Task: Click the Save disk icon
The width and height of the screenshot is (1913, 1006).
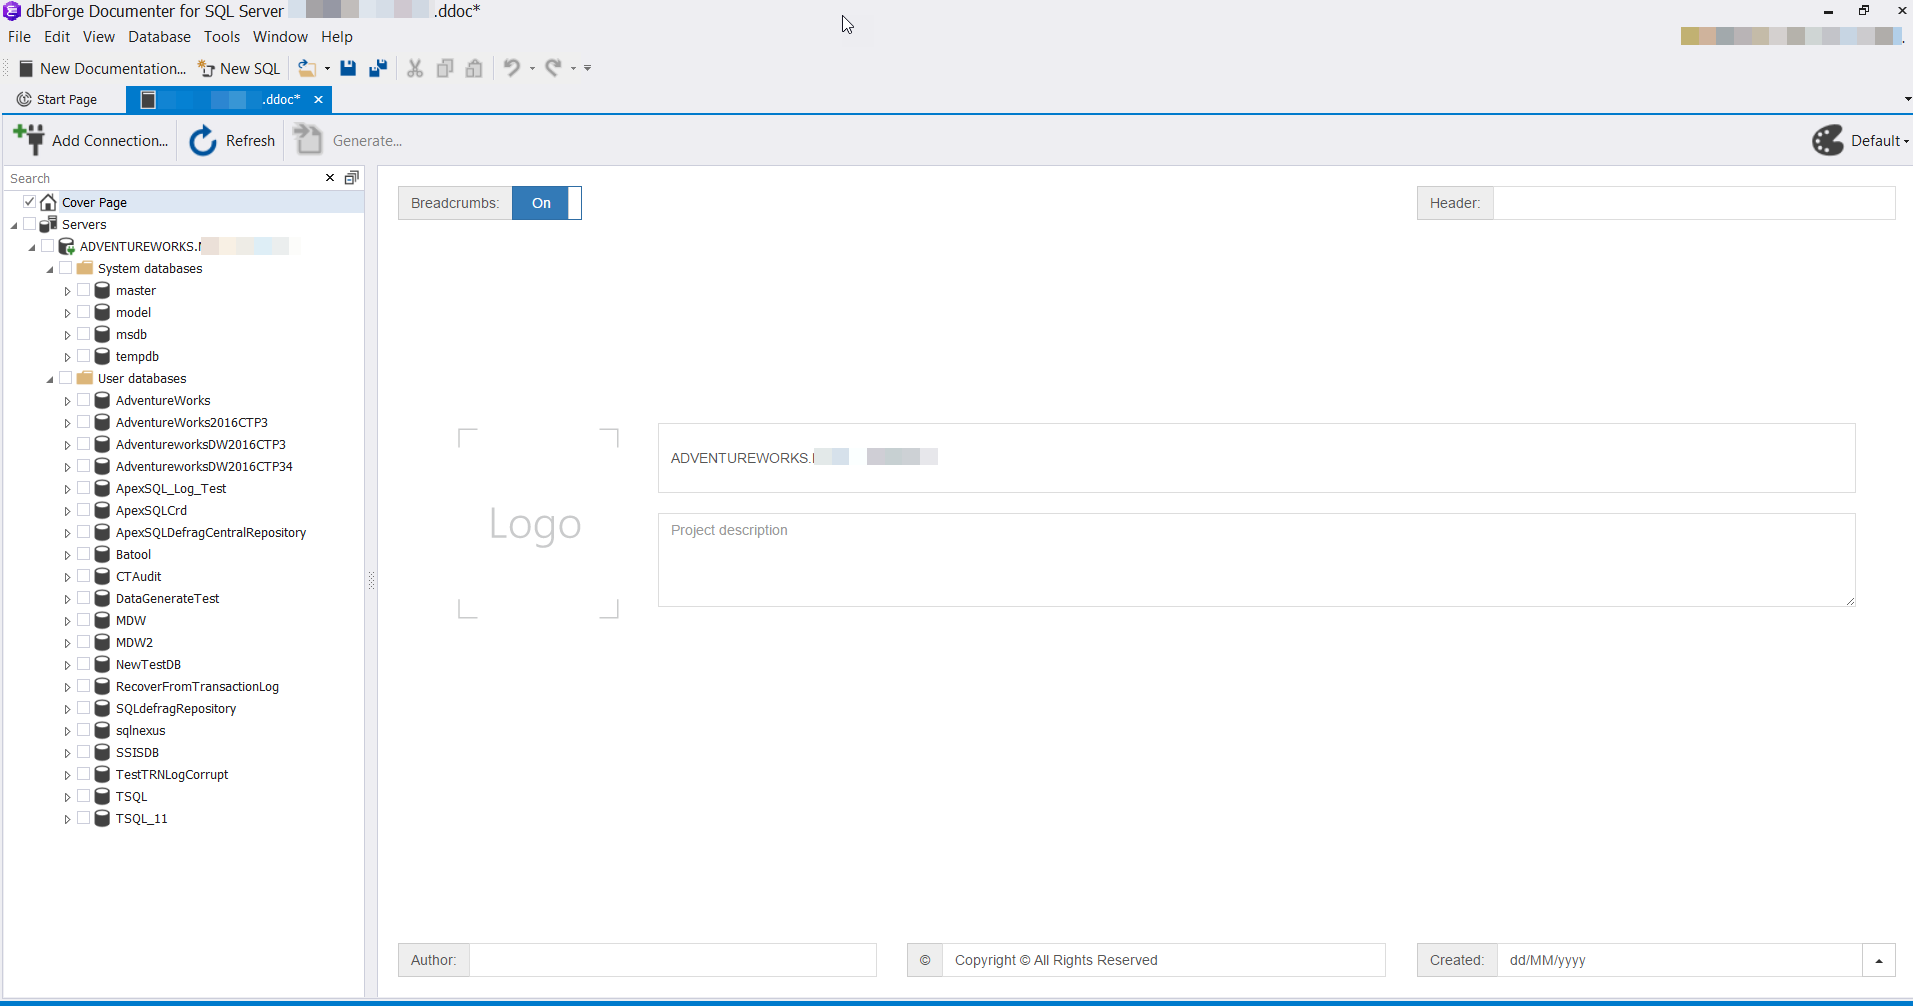Action: coord(348,68)
